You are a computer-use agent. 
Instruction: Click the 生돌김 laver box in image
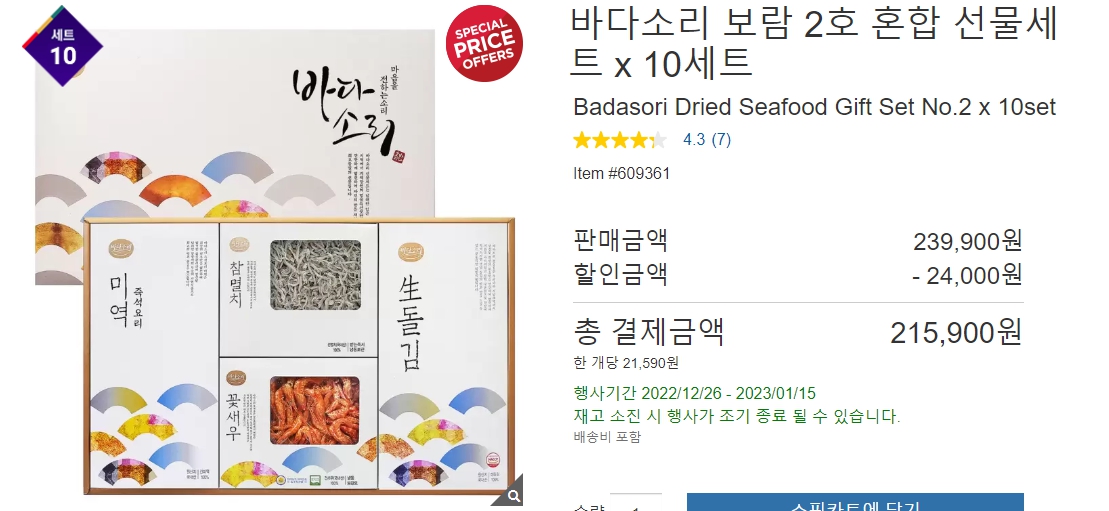point(443,357)
